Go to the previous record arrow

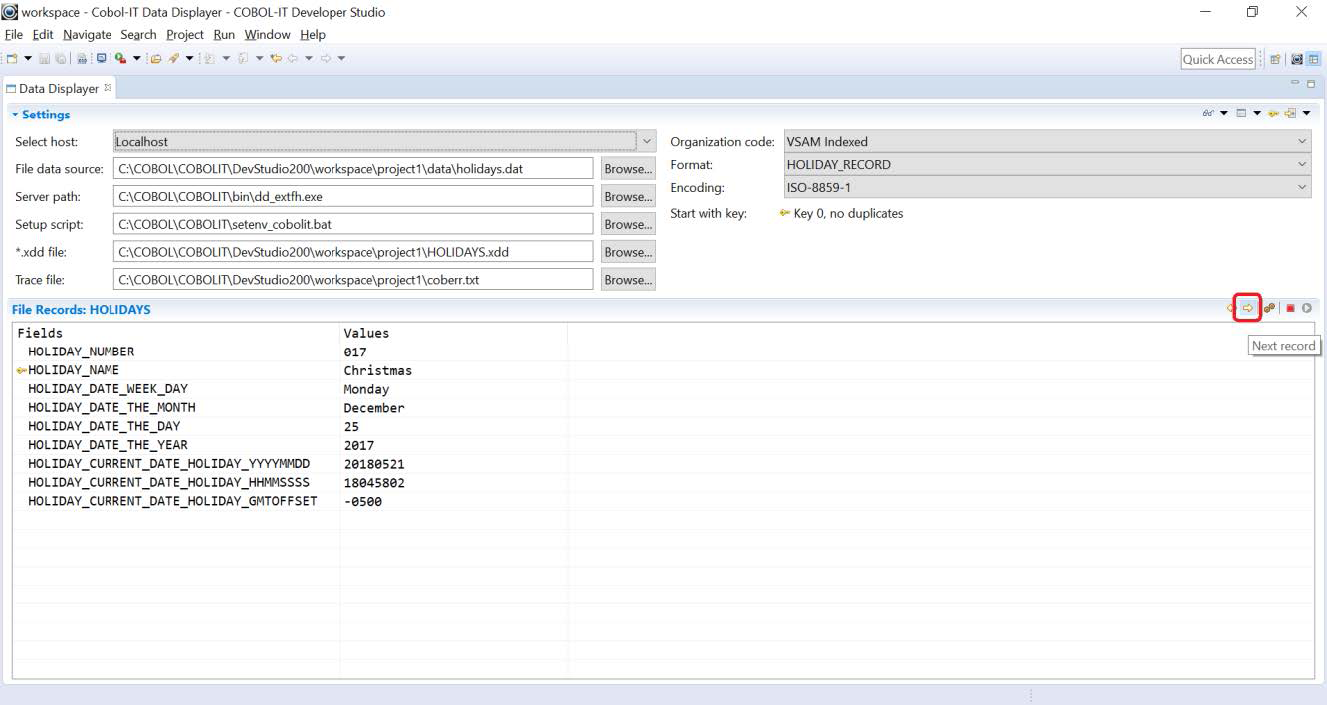(x=1231, y=308)
